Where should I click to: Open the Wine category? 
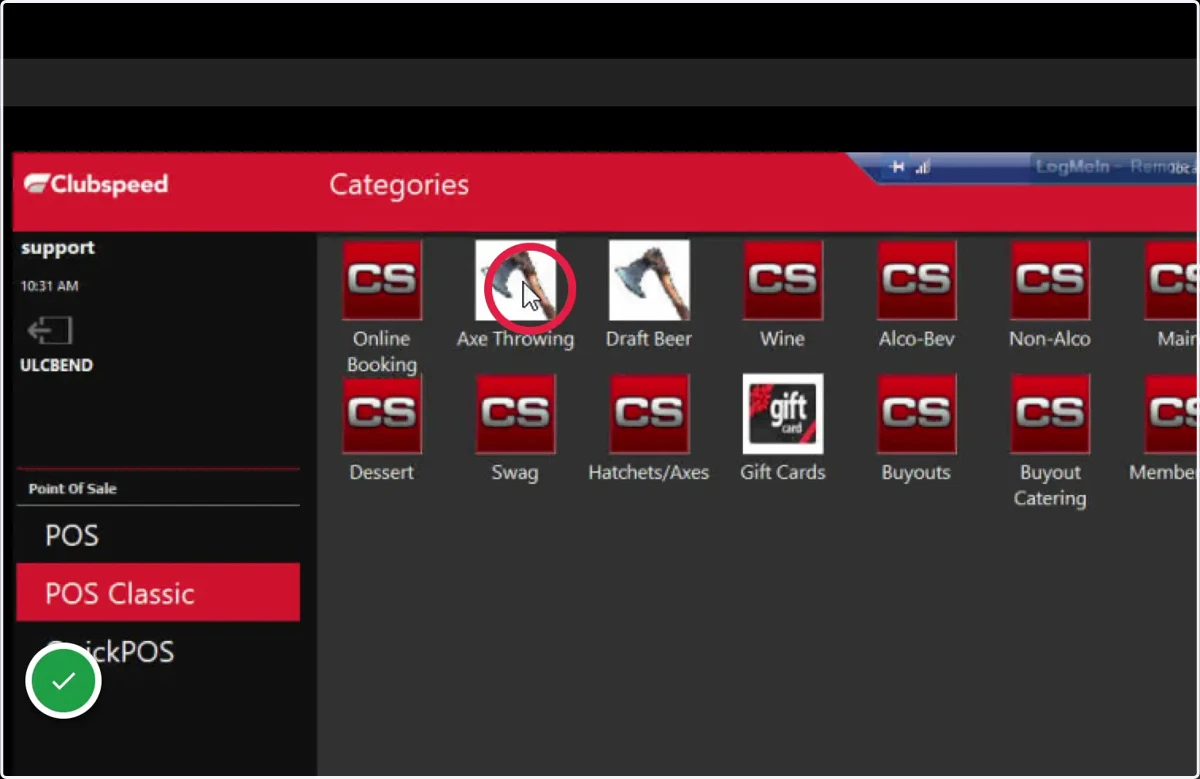[x=783, y=281]
